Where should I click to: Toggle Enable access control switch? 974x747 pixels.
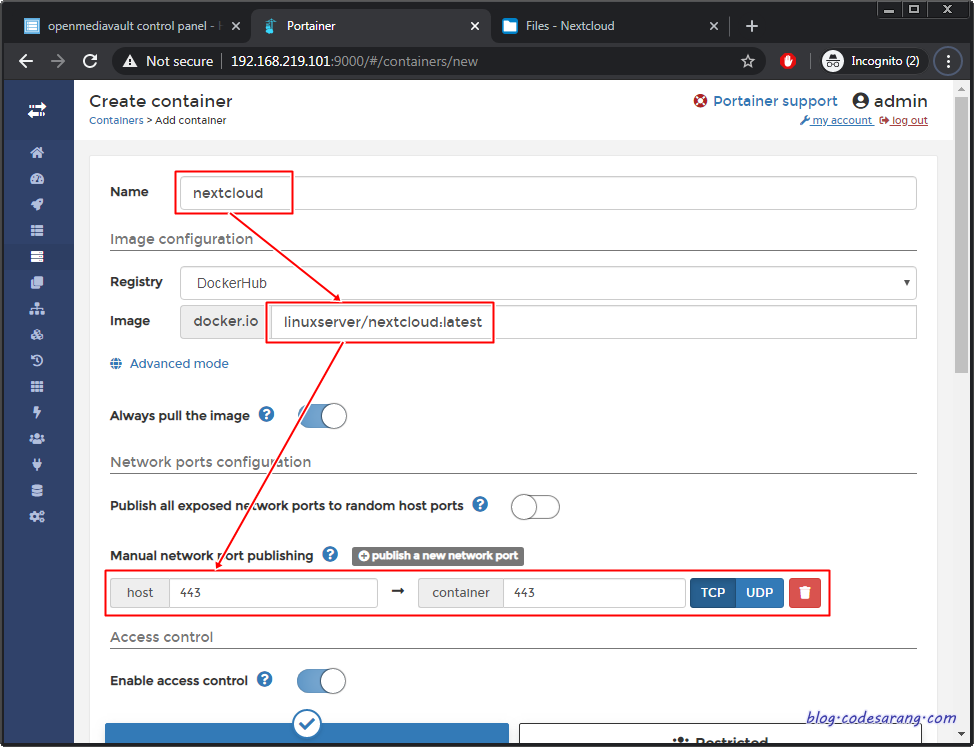[321, 681]
